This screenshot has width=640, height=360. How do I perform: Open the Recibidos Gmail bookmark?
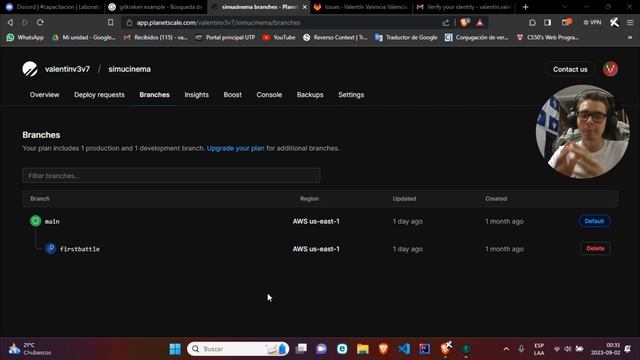tap(156, 37)
